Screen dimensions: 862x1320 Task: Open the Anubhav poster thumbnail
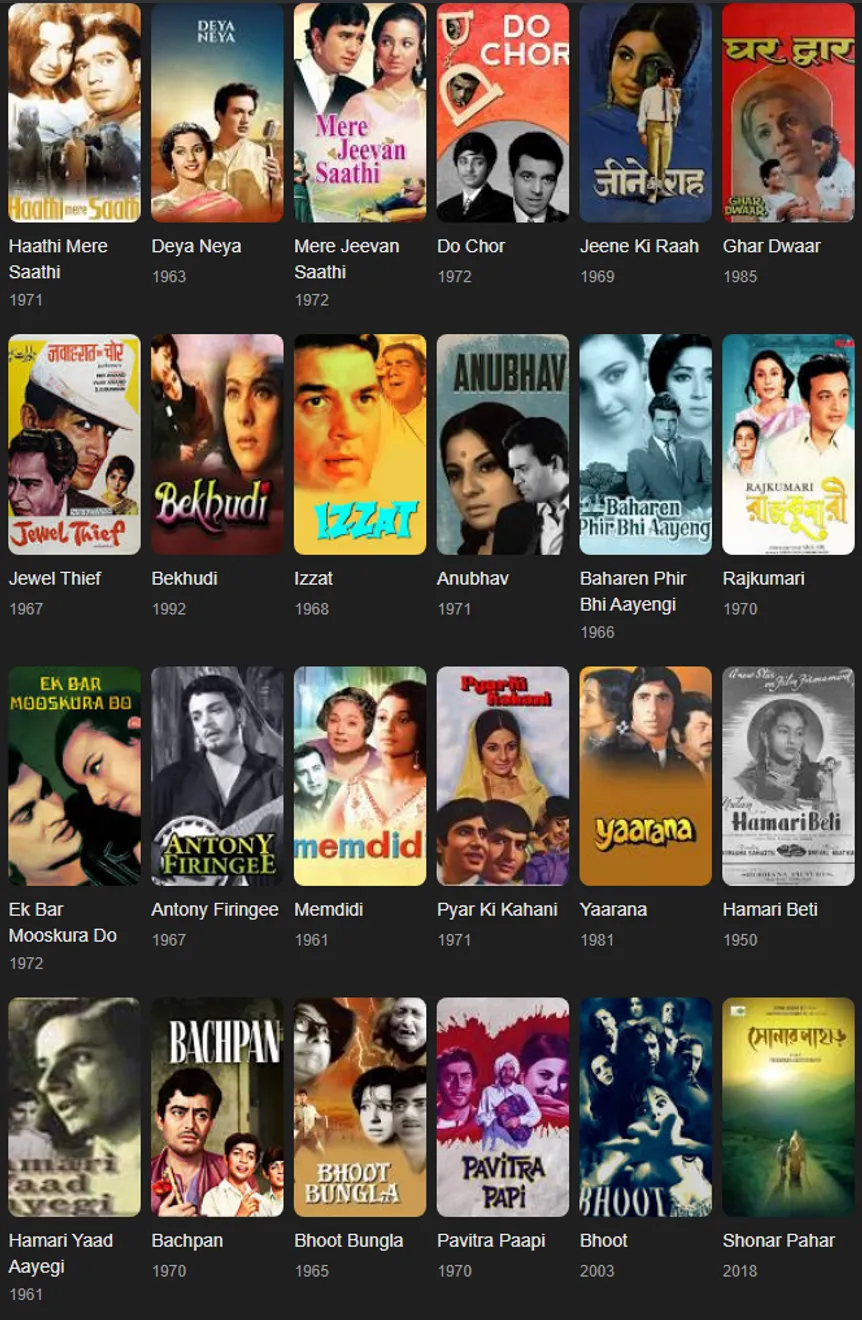(x=503, y=444)
